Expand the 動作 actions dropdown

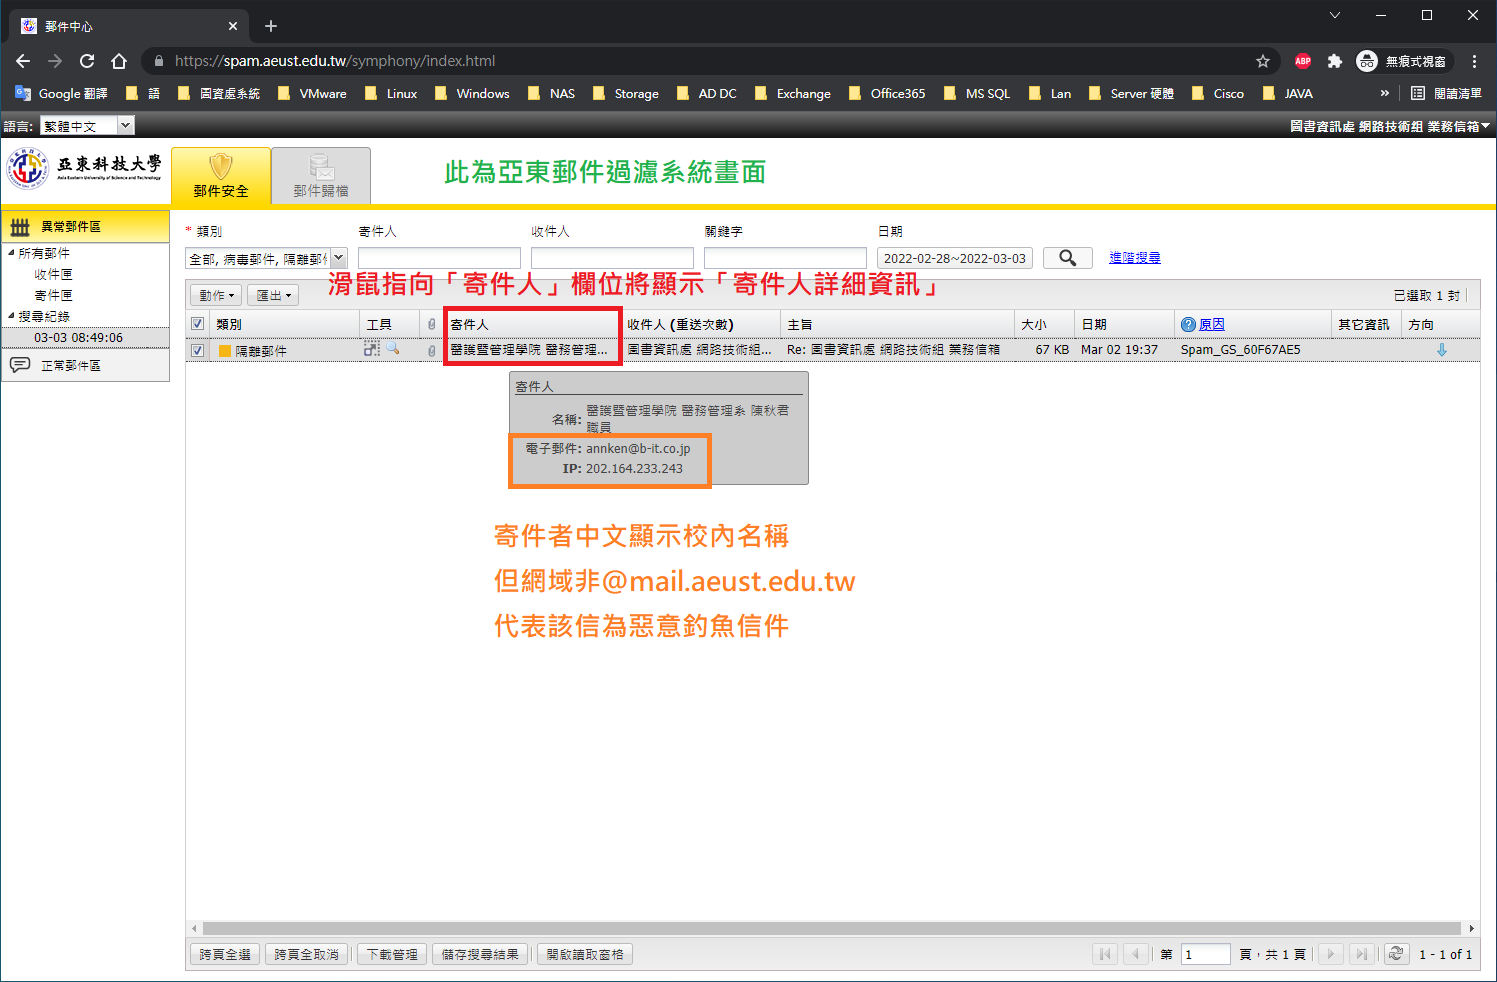point(216,295)
